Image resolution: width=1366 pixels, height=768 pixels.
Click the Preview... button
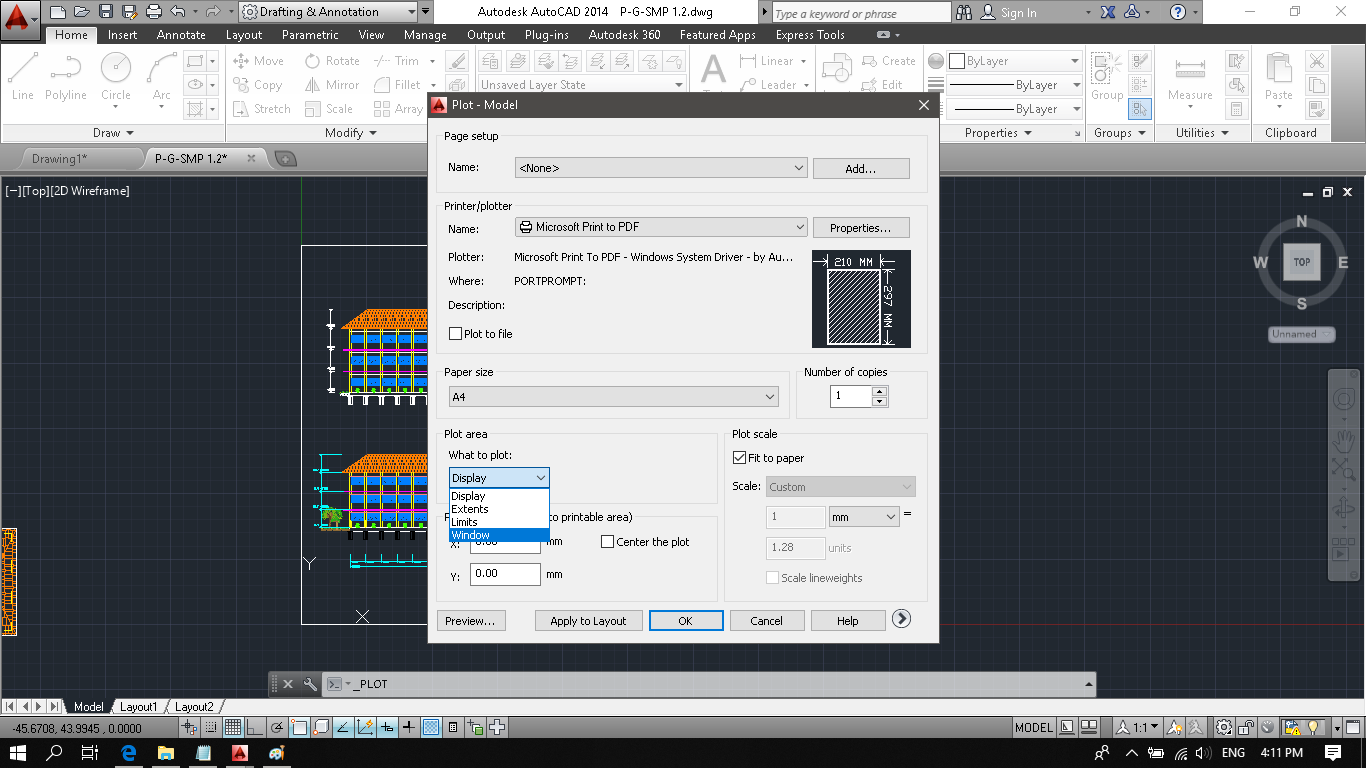click(470, 621)
